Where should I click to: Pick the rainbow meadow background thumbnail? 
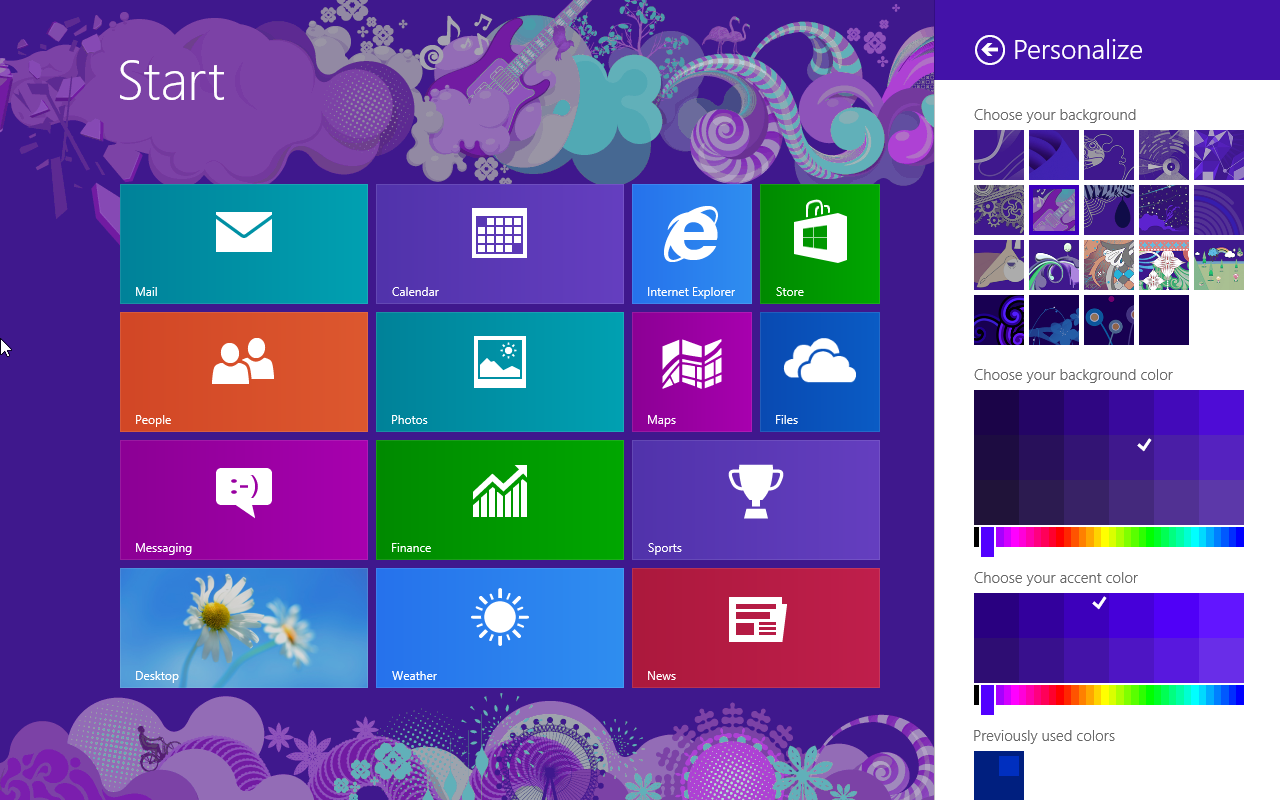pos(1219,265)
